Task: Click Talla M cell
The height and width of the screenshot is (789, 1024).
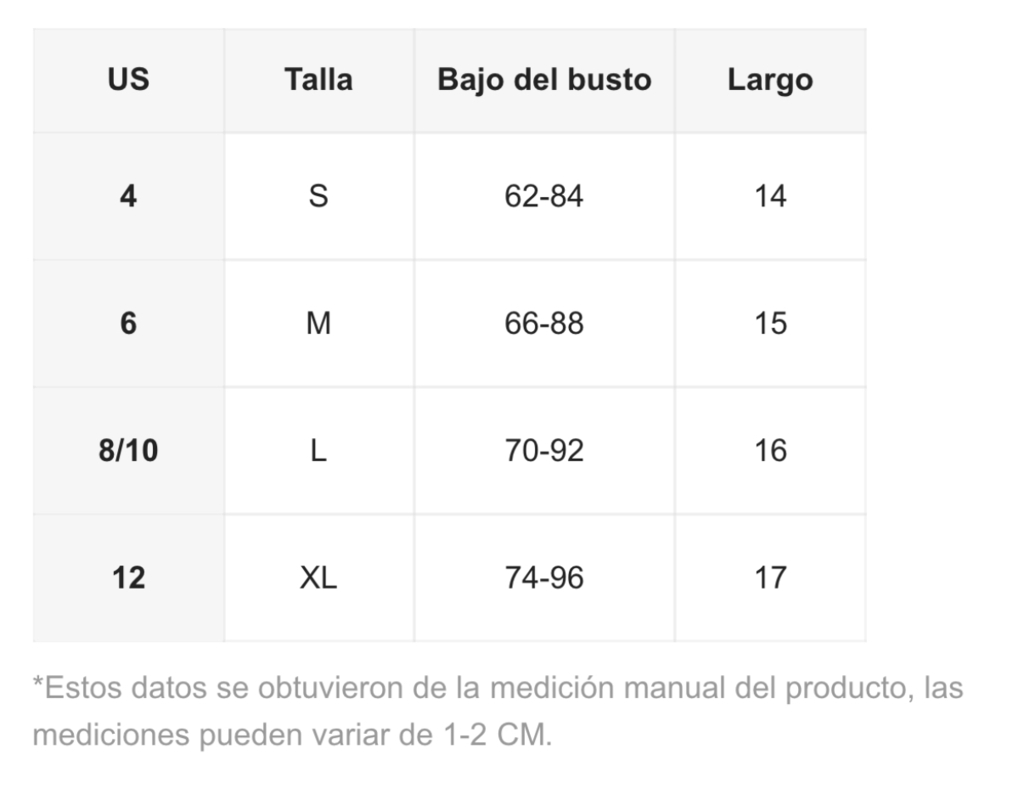Action: click(x=319, y=323)
